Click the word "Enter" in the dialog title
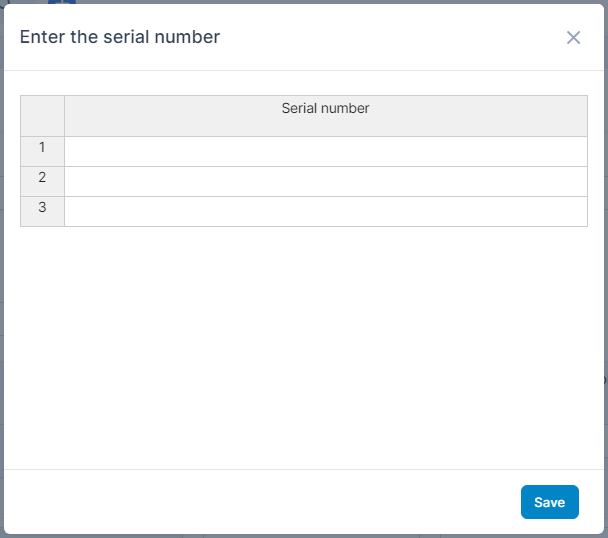Viewport: 608px width, 538px height. (x=39, y=37)
